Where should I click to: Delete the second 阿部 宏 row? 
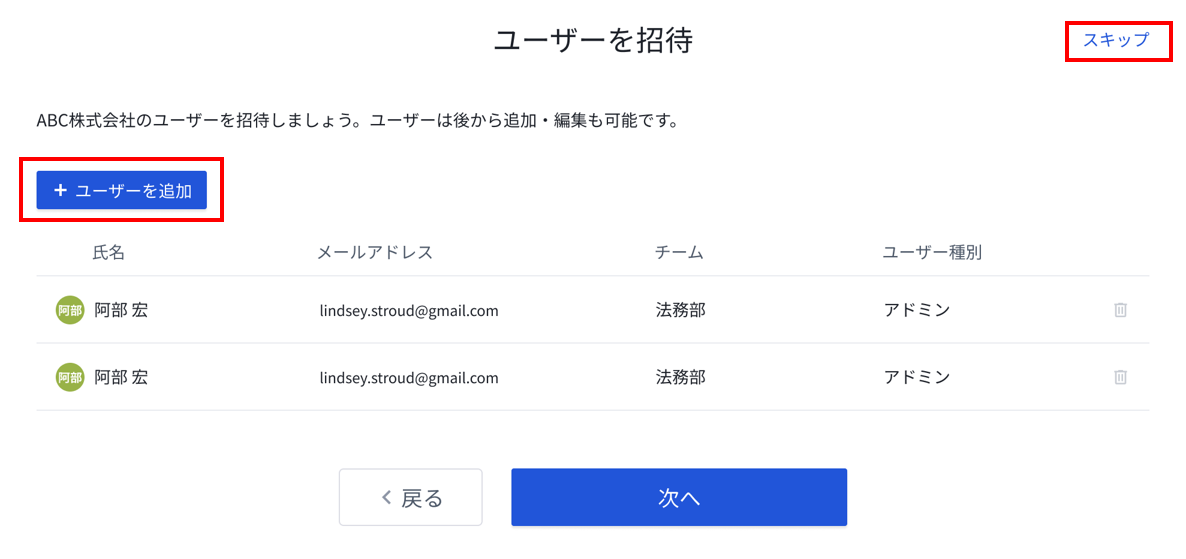click(1121, 377)
